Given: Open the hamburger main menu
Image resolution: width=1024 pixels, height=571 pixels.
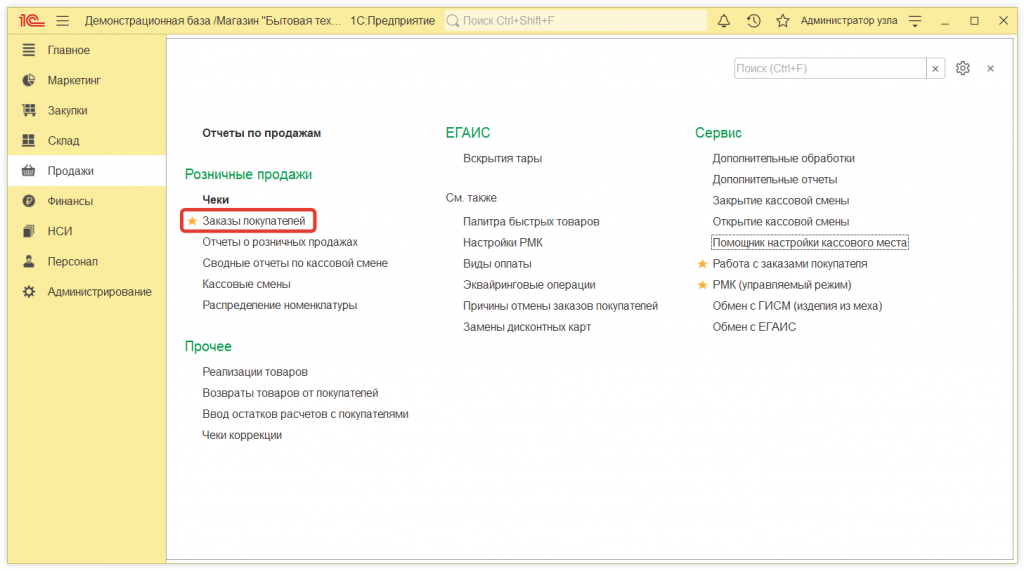Looking at the screenshot, I should pyautogui.click(x=63, y=20).
